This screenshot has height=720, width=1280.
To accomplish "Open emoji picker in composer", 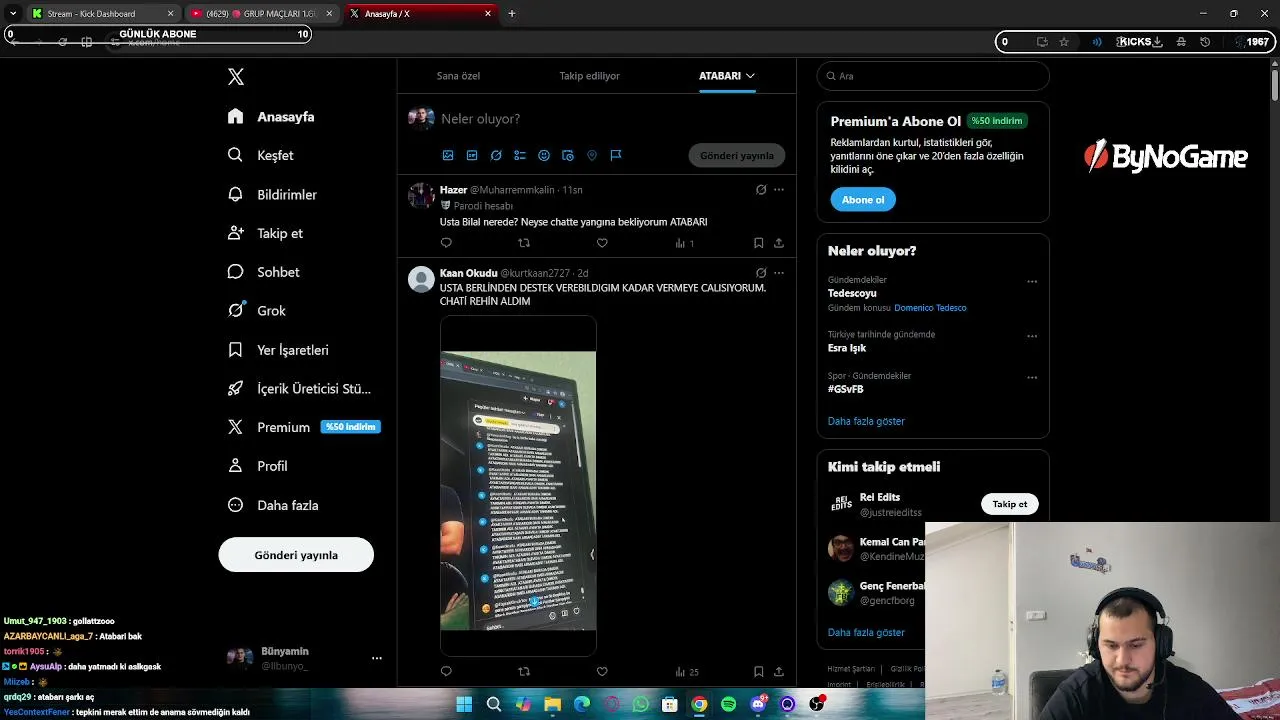I will (544, 155).
